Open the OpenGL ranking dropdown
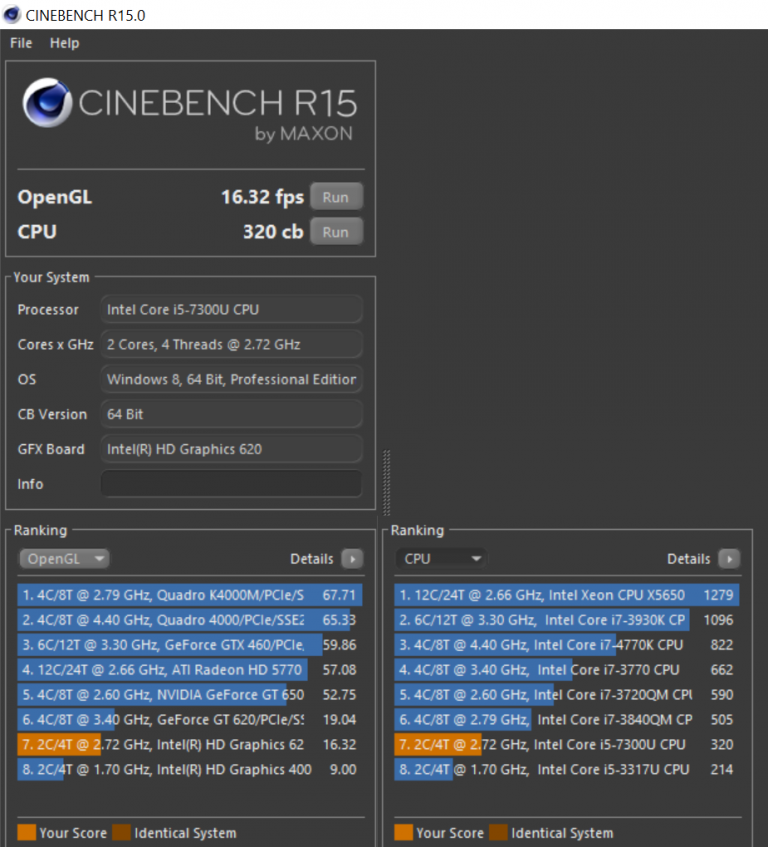 pyautogui.click(x=64, y=559)
